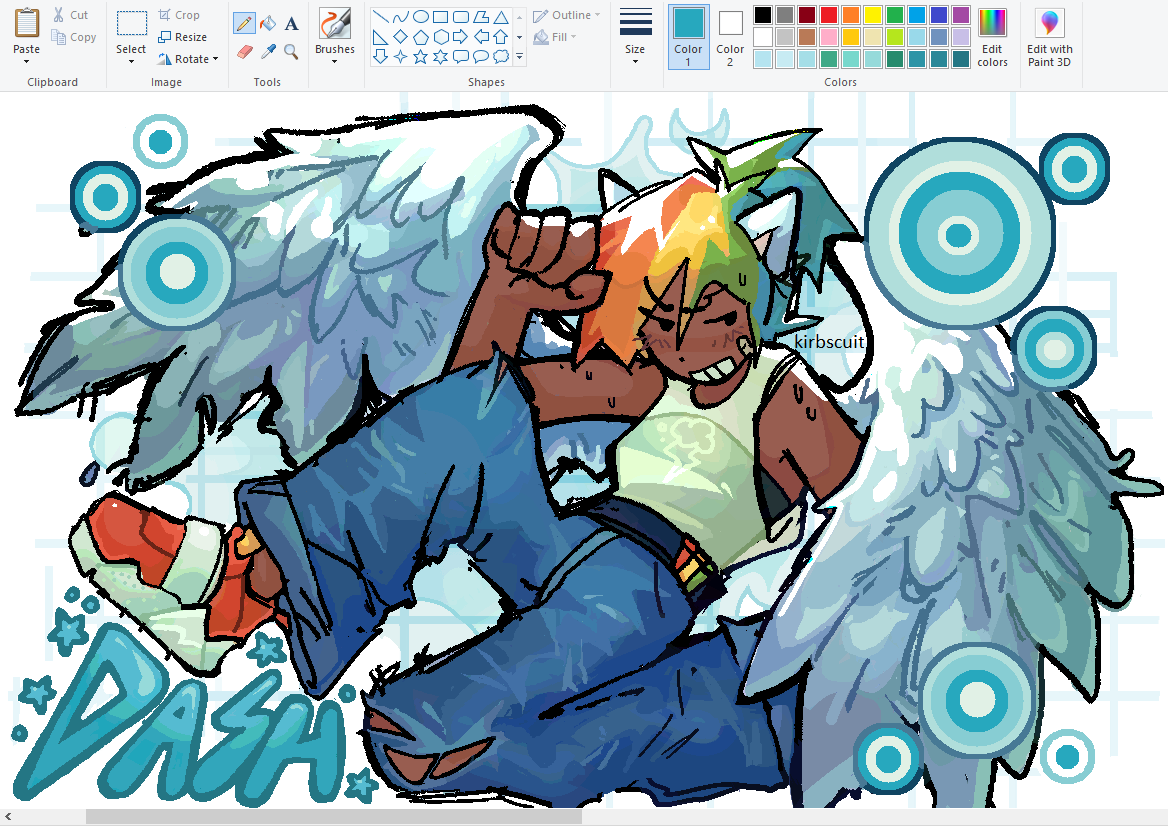Click the horizontal scrollbar thumb
The height and width of the screenshot is (826, 1168).
(x=334, y=817)
